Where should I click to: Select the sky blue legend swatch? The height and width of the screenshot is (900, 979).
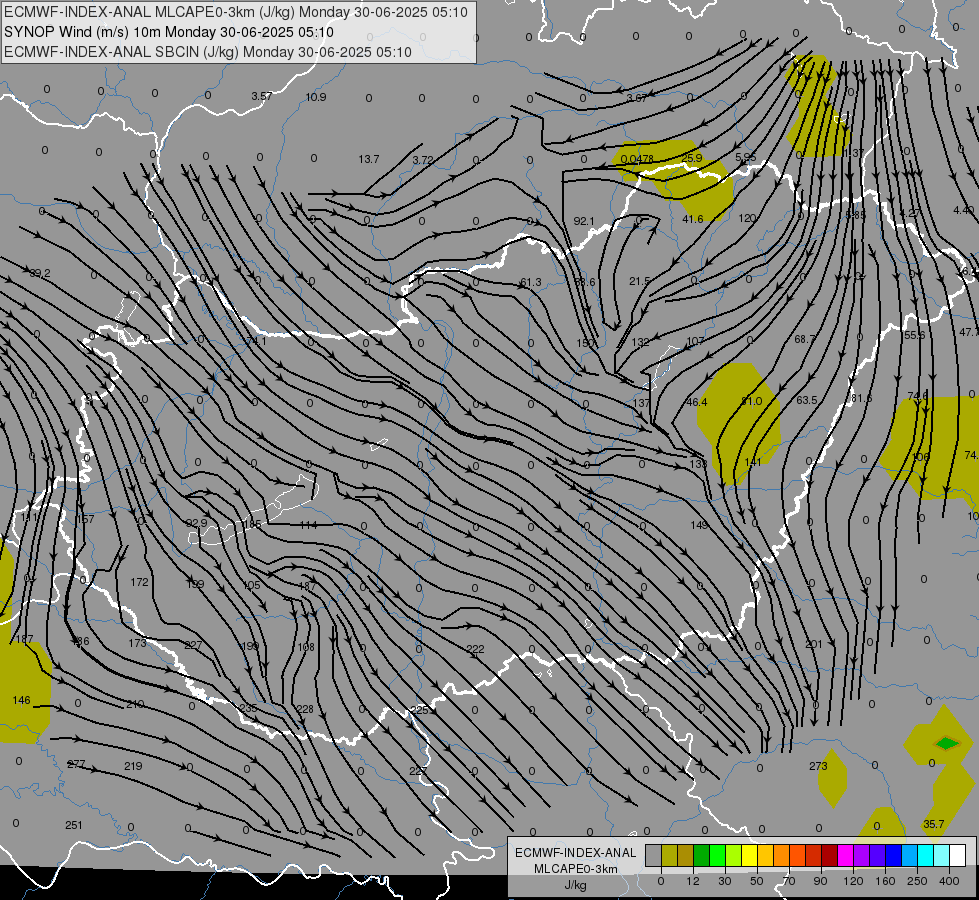(x=910, y=855)
